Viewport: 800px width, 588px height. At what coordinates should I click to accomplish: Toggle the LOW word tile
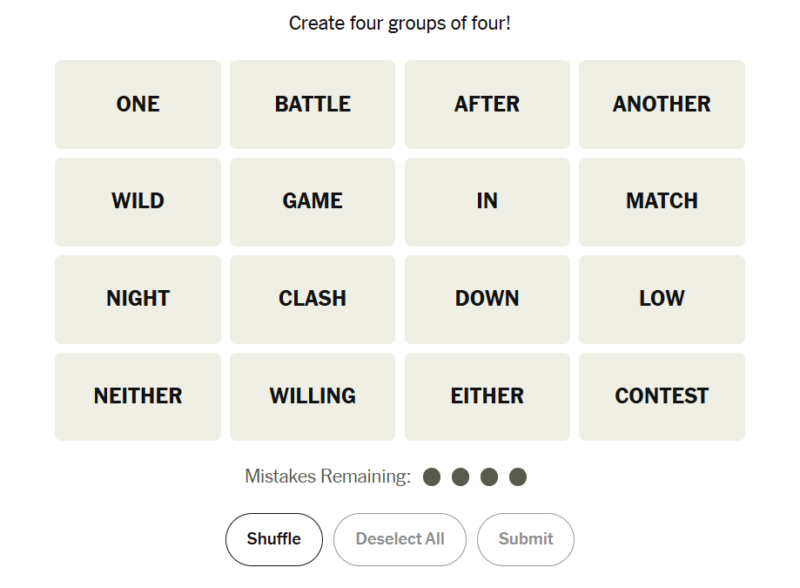(662, 298)
